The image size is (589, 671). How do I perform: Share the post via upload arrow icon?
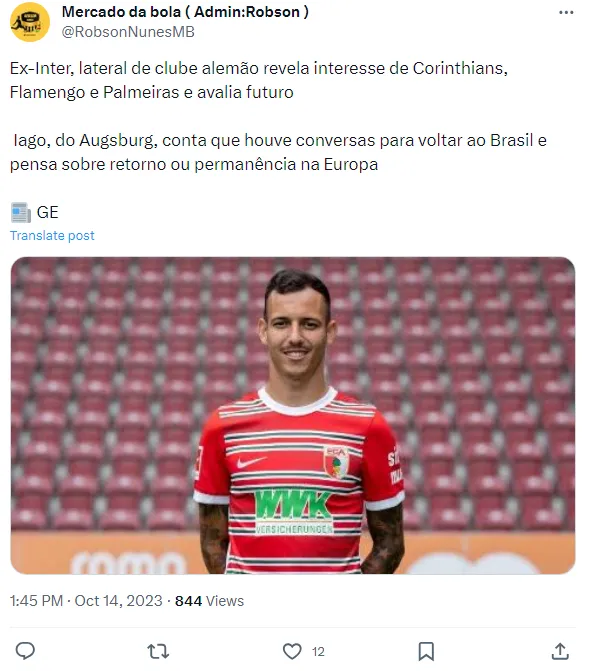tap(560, 651)
